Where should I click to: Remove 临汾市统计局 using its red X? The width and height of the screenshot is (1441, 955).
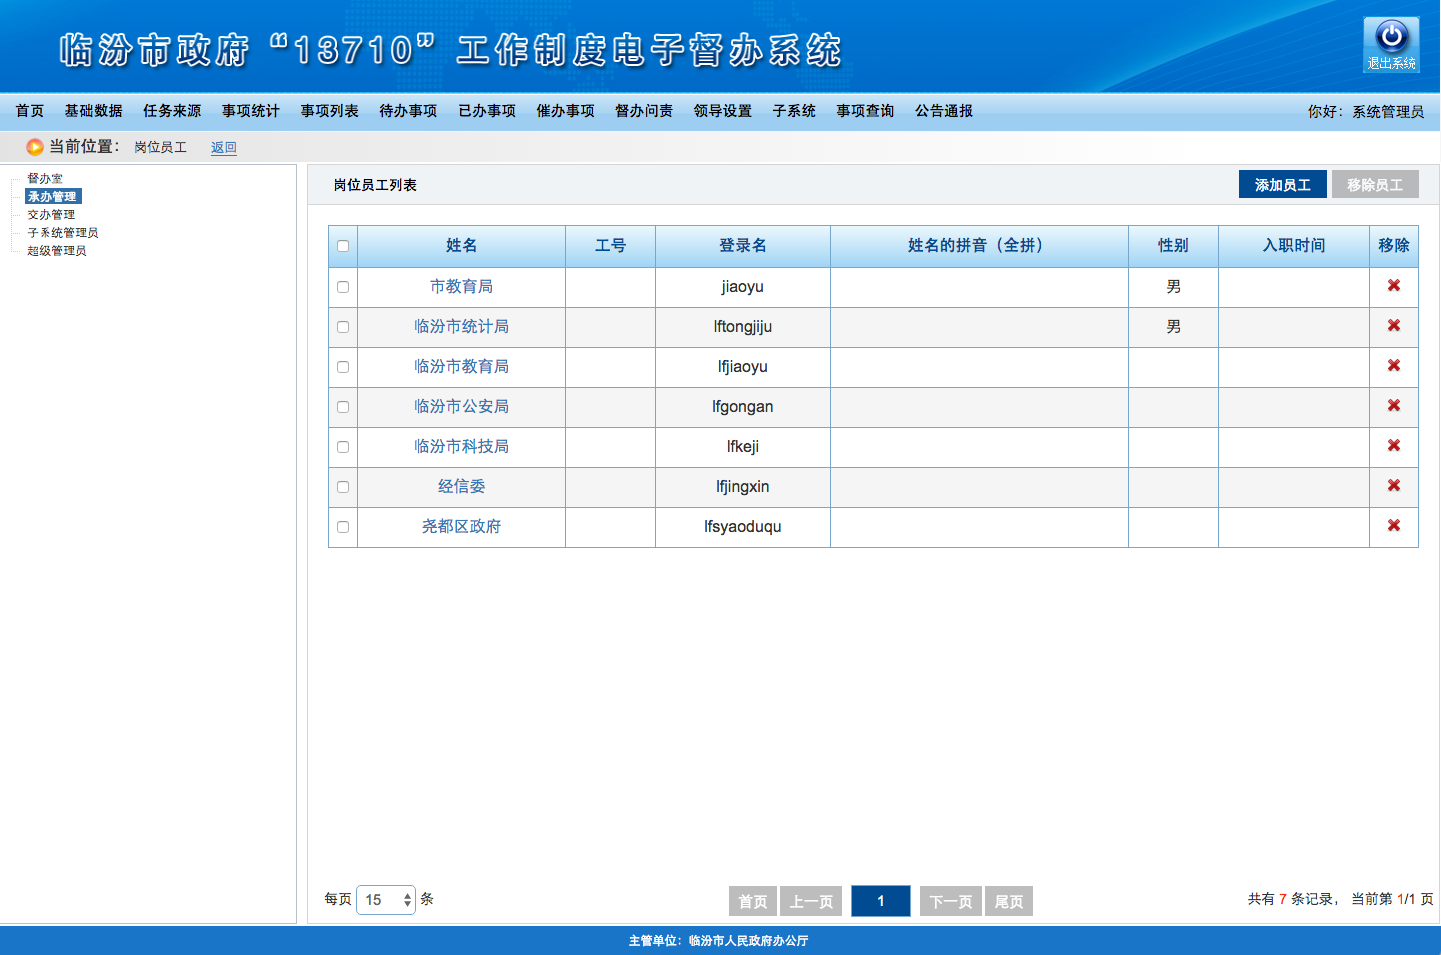tap(1393, 326)
